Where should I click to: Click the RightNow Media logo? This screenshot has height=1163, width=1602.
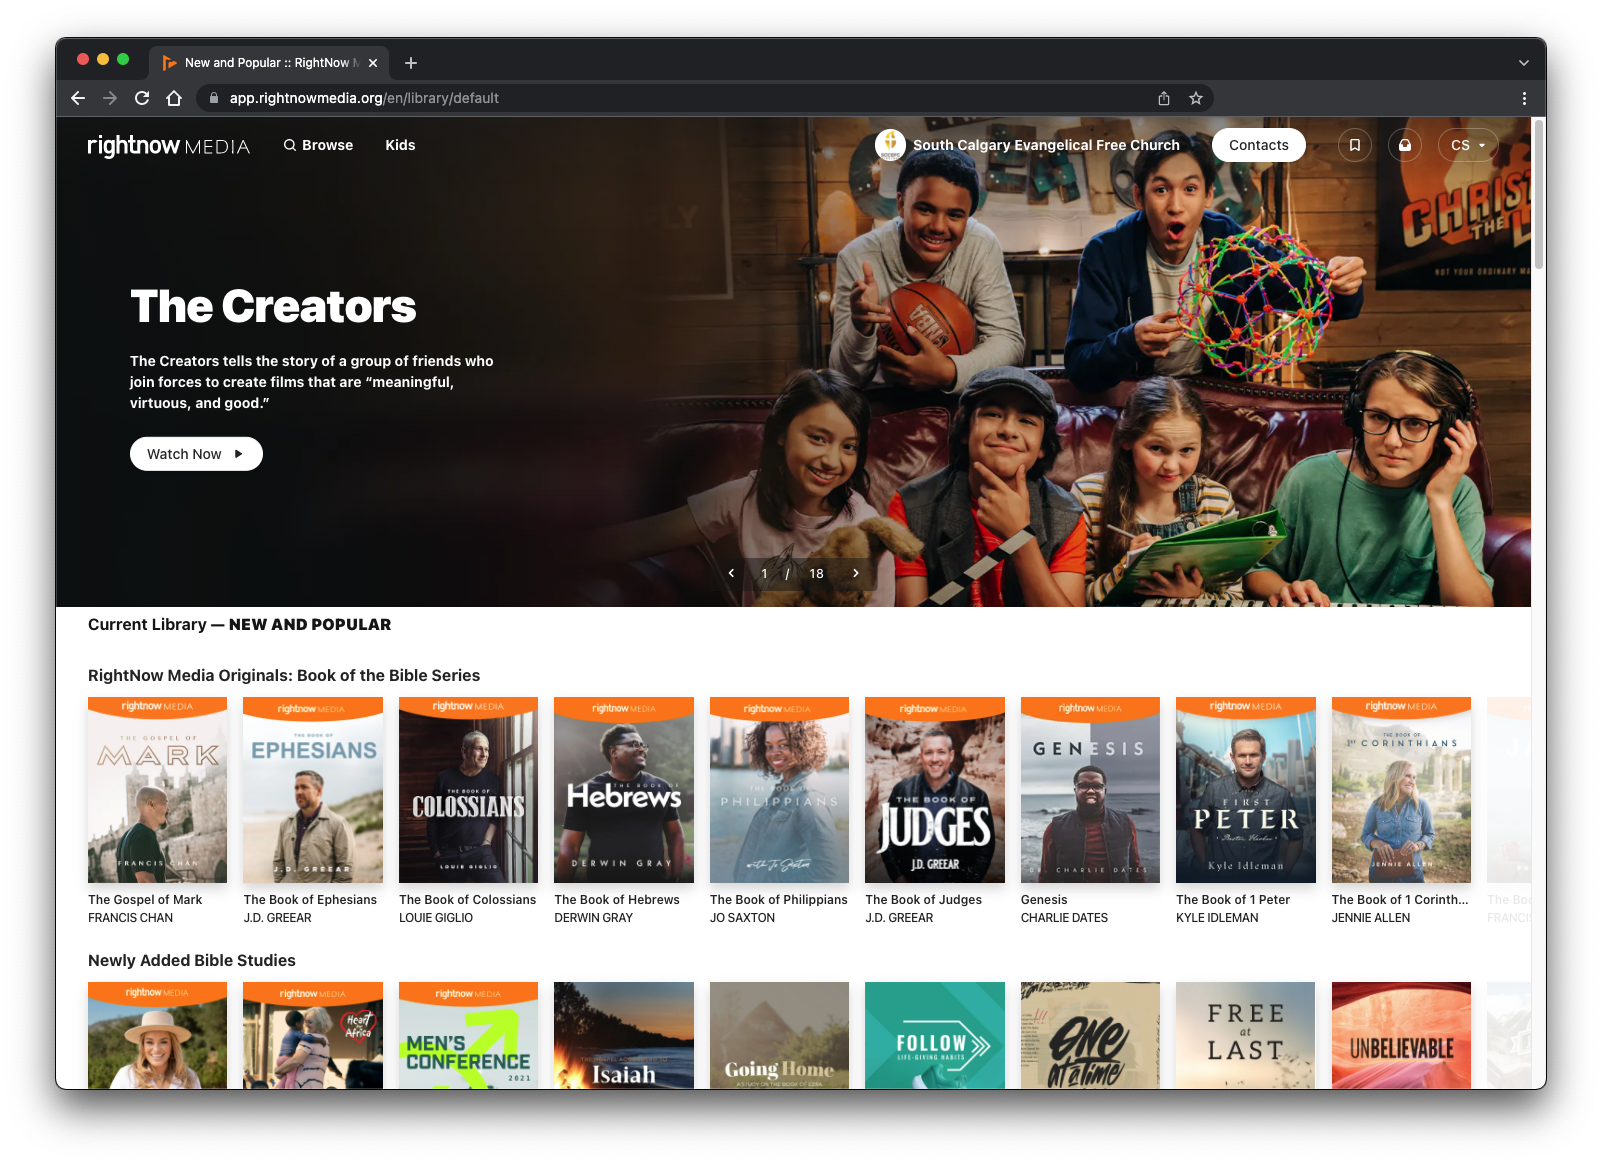point(168,146)
